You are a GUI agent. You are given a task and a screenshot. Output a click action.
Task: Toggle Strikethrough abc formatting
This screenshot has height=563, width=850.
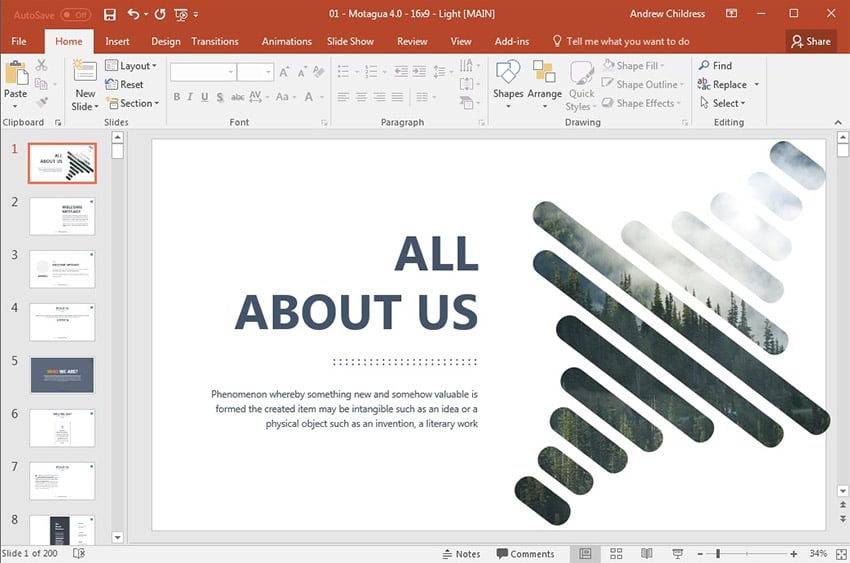[237, 97]
